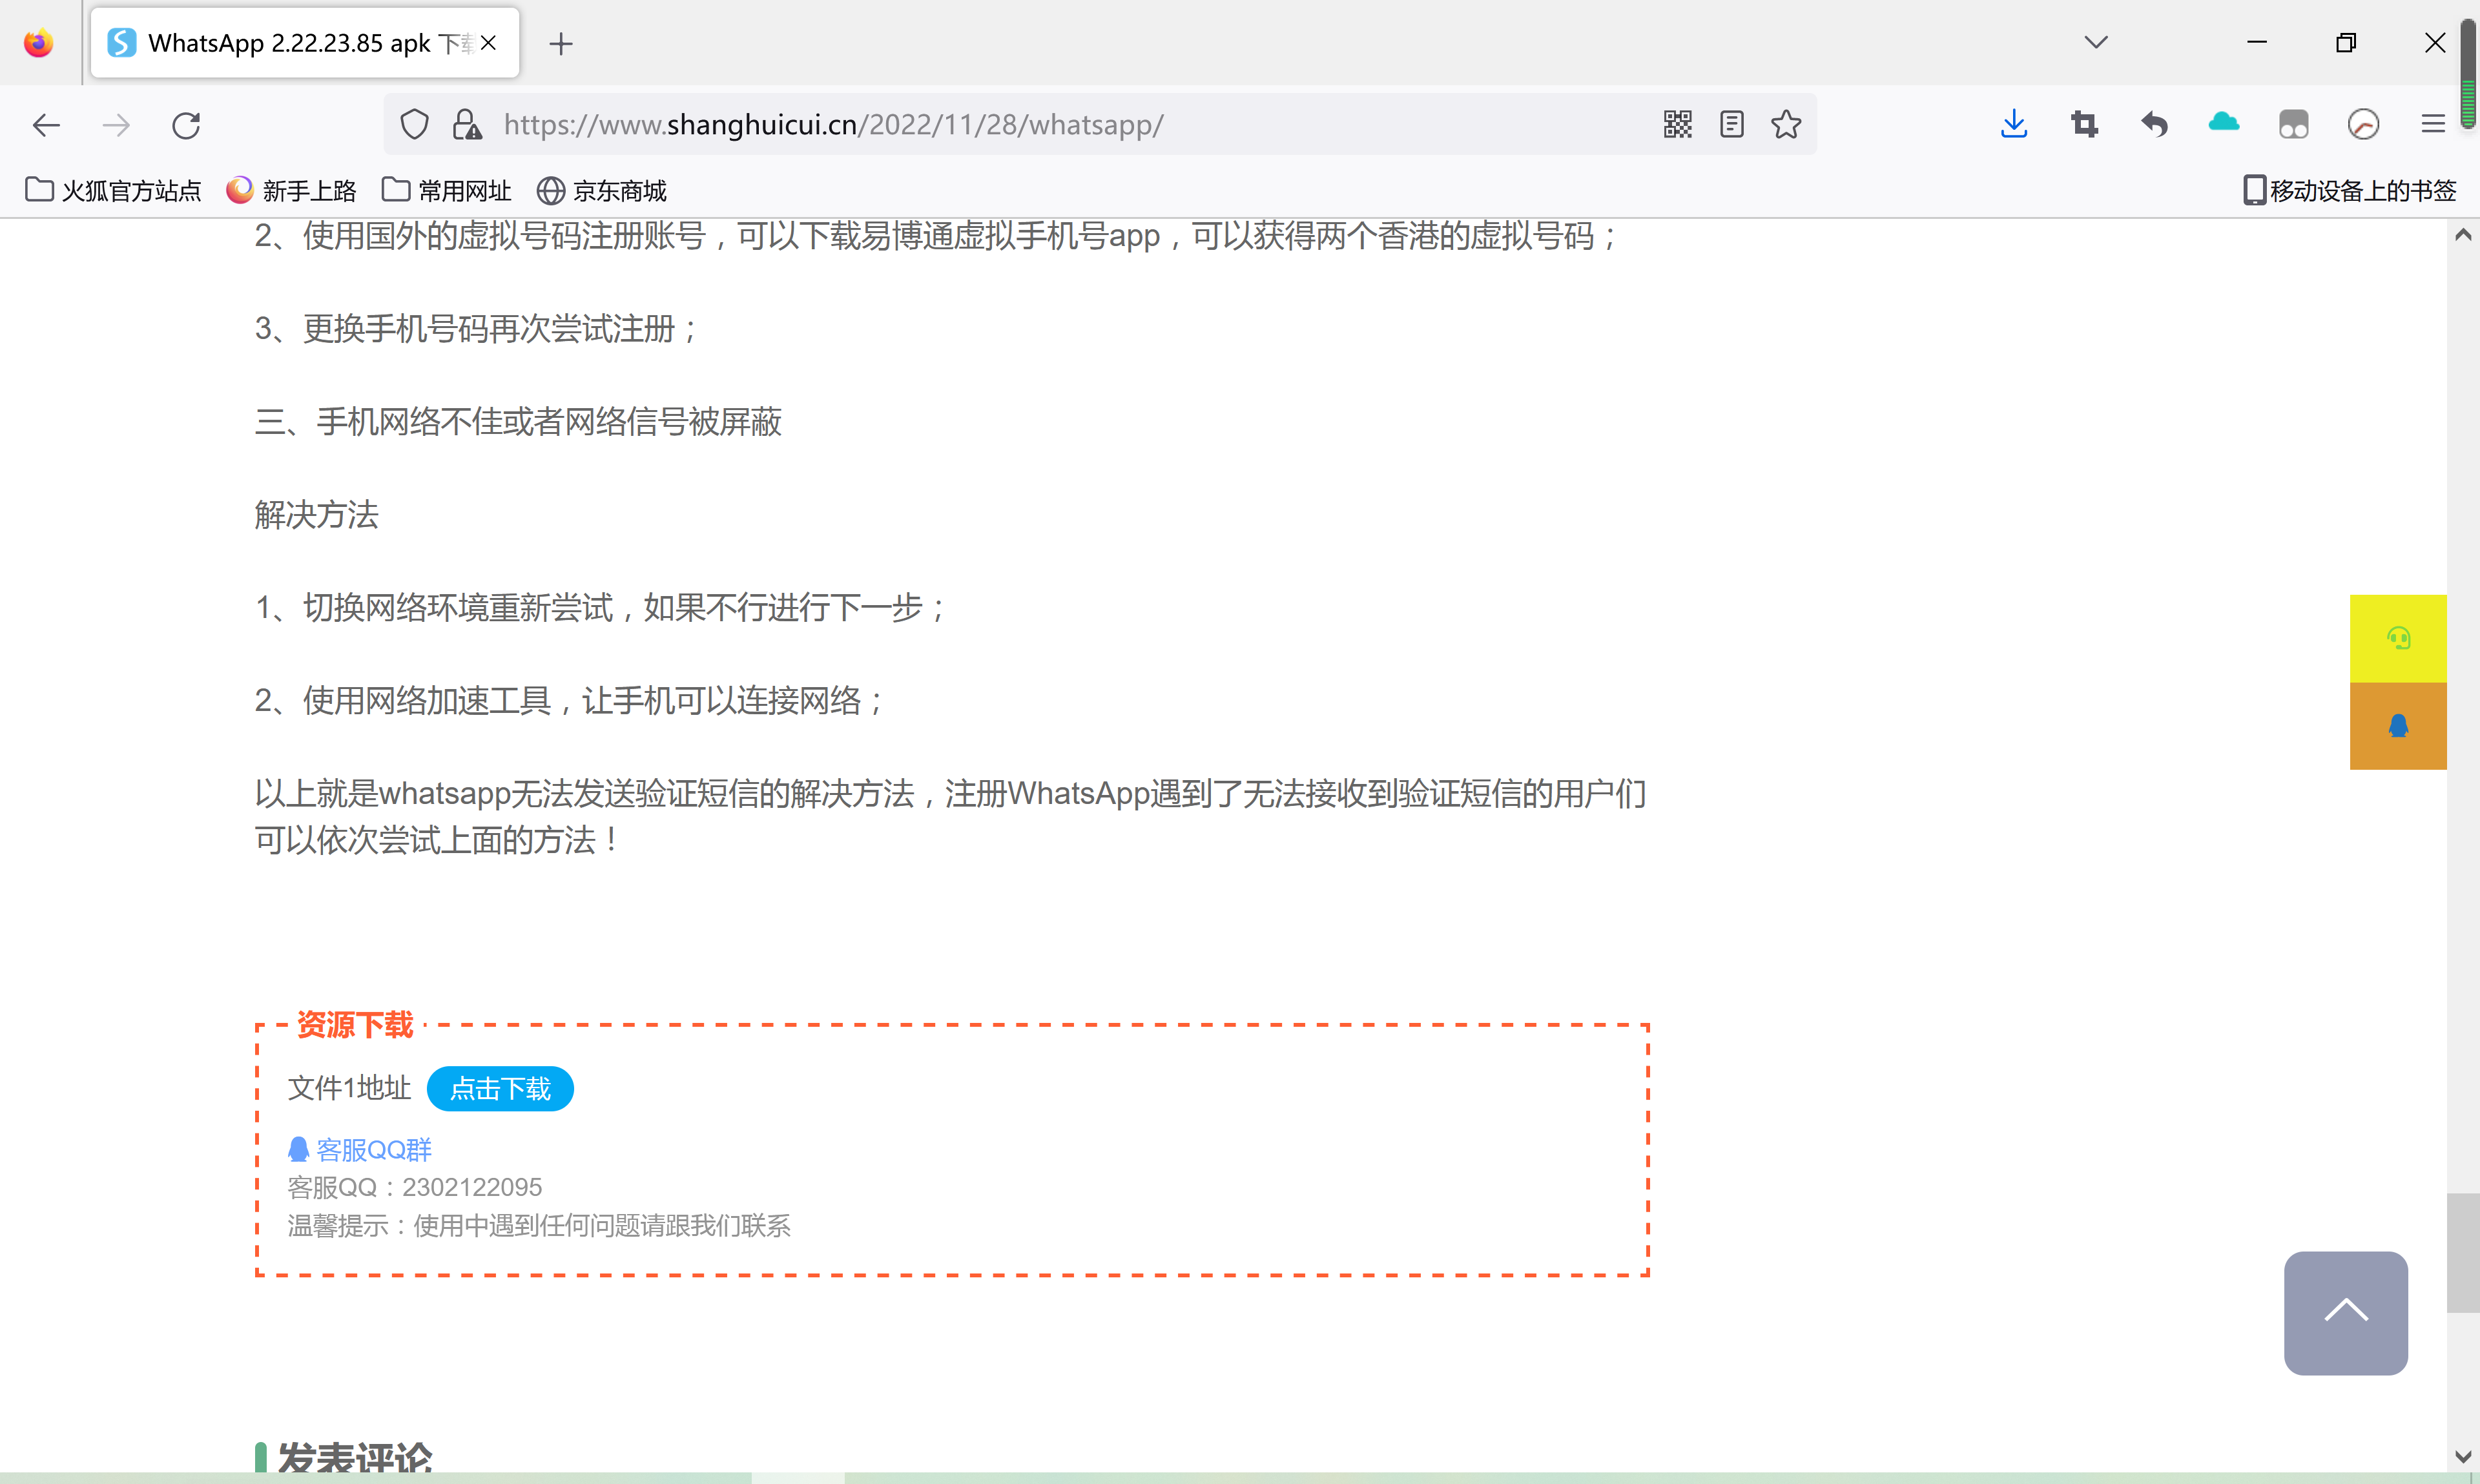Viewport: 2480px width, 1484px height.
Task: Go forward to the next page
Action: pyautogui.click(x=116, y=125)
